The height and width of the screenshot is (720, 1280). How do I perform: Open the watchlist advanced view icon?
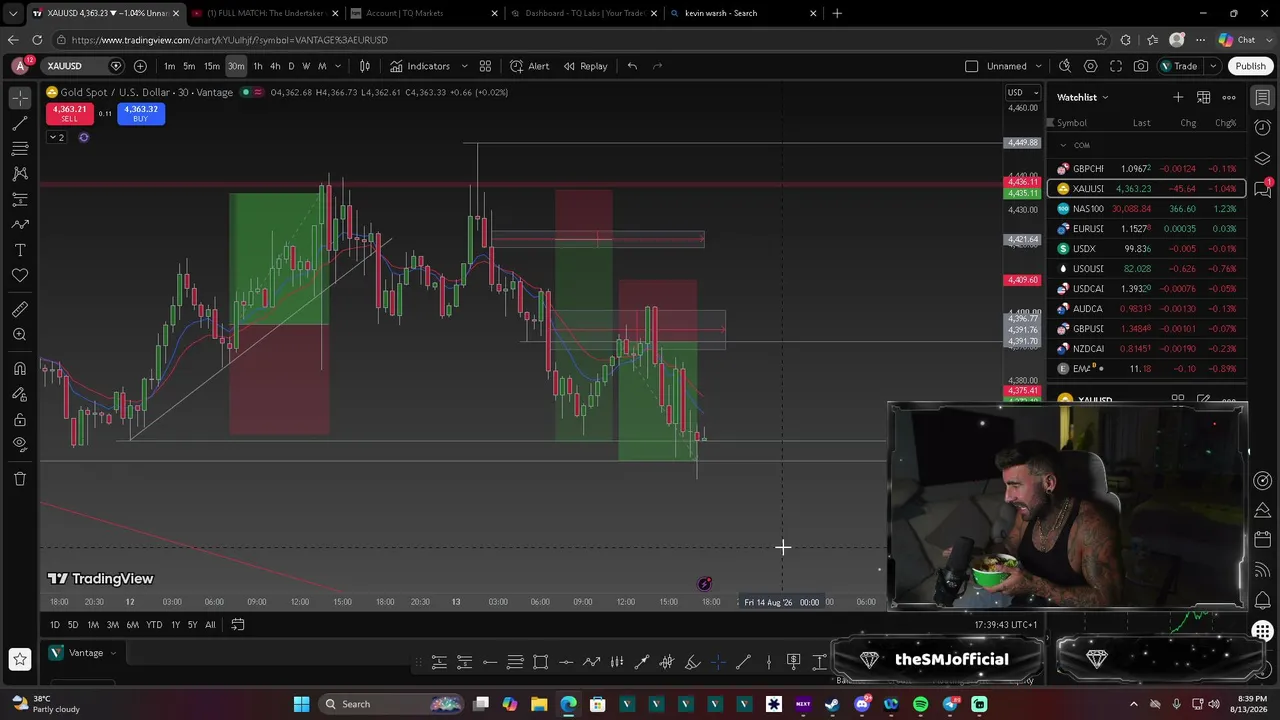pyautogui.click(x=1204, y=97)
